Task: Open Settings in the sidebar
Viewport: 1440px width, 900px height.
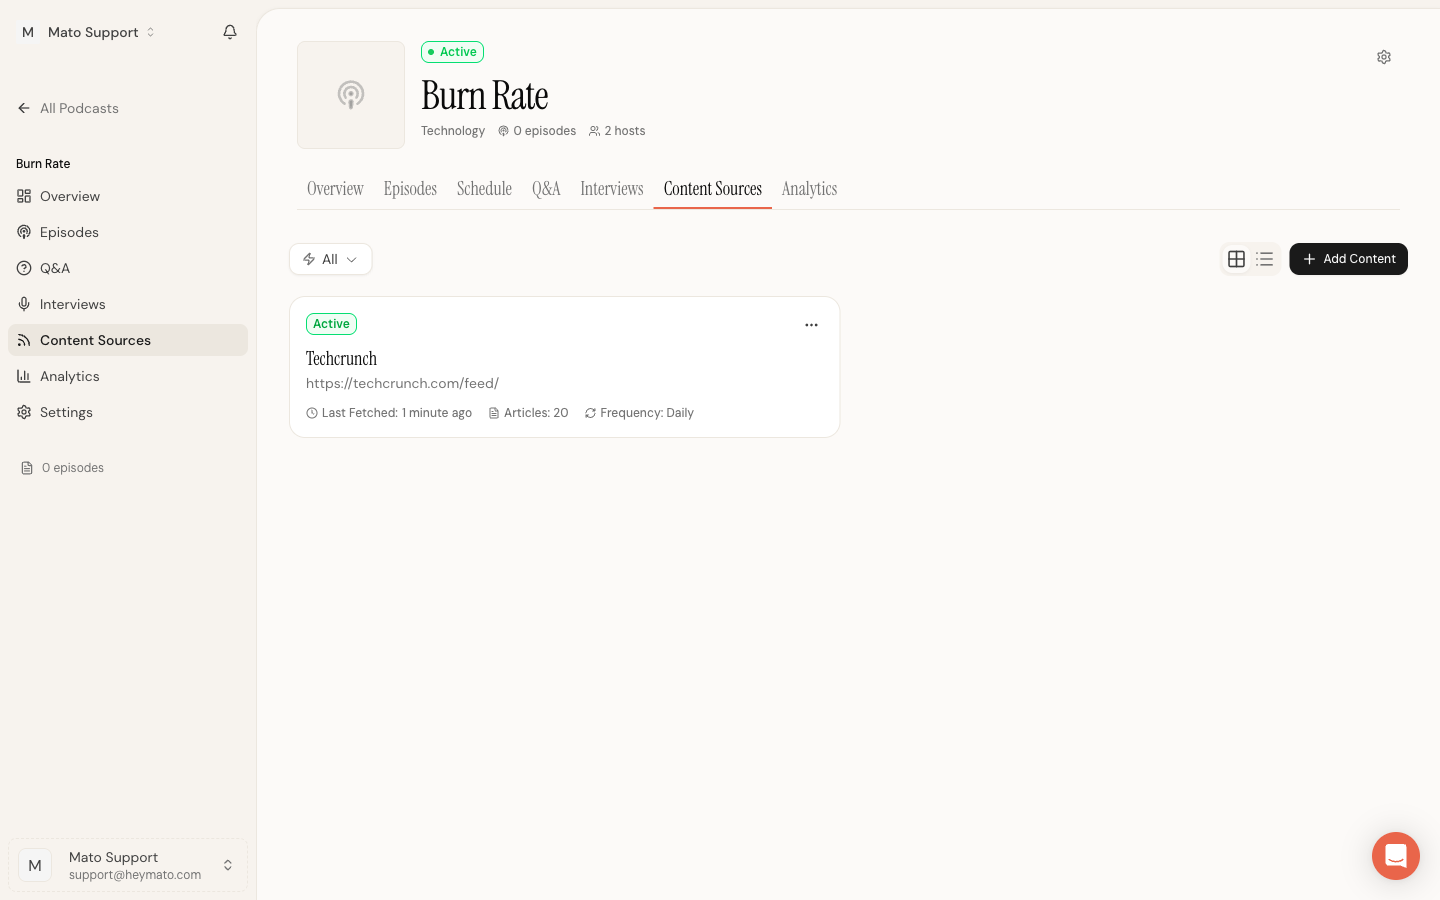Action: coord(128,412)
